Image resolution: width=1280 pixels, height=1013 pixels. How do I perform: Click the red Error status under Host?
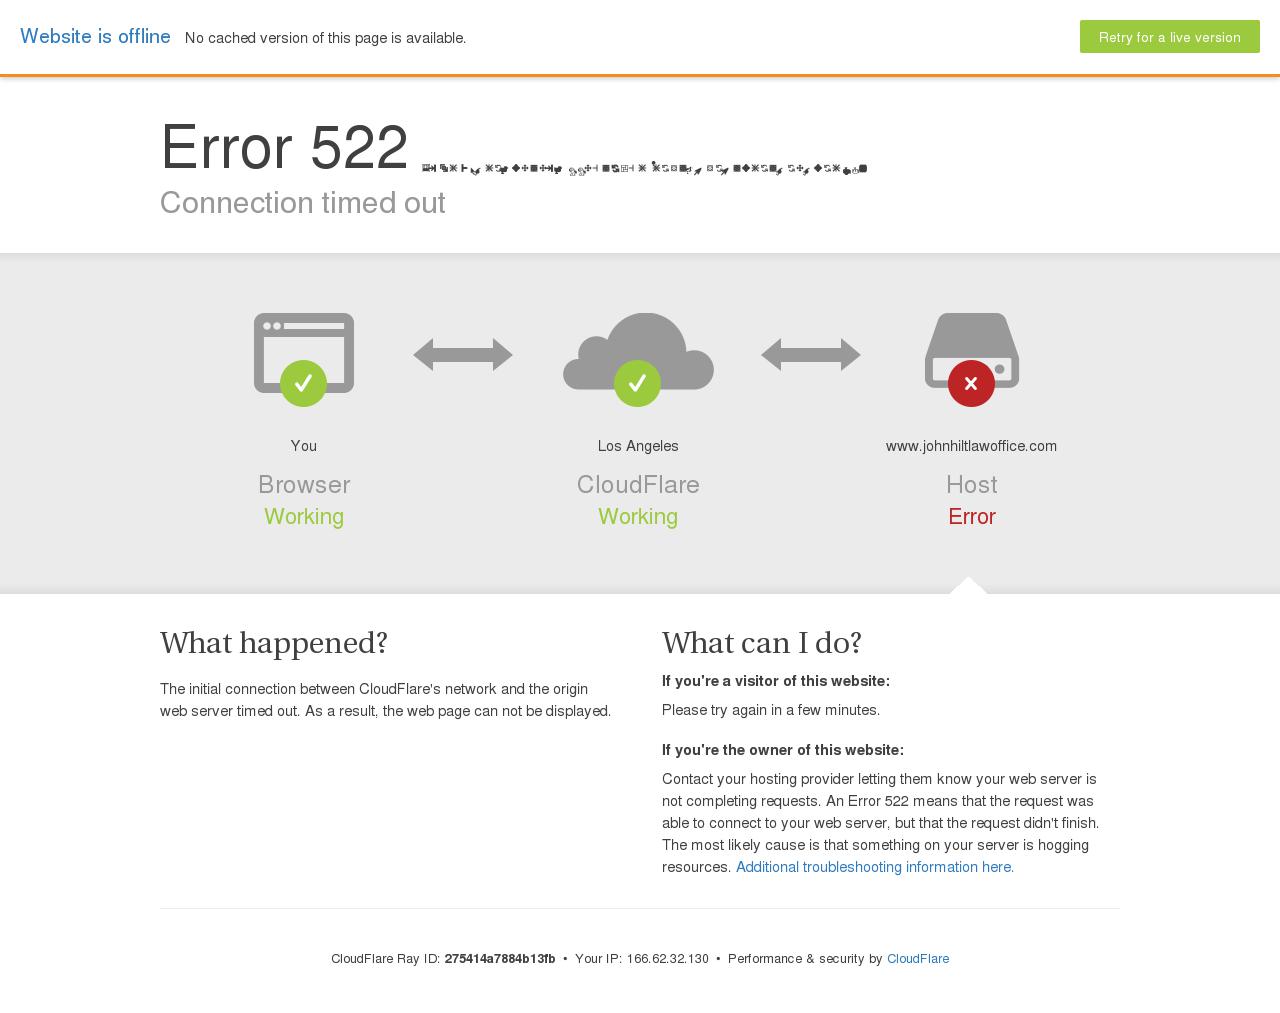(972, 516)
